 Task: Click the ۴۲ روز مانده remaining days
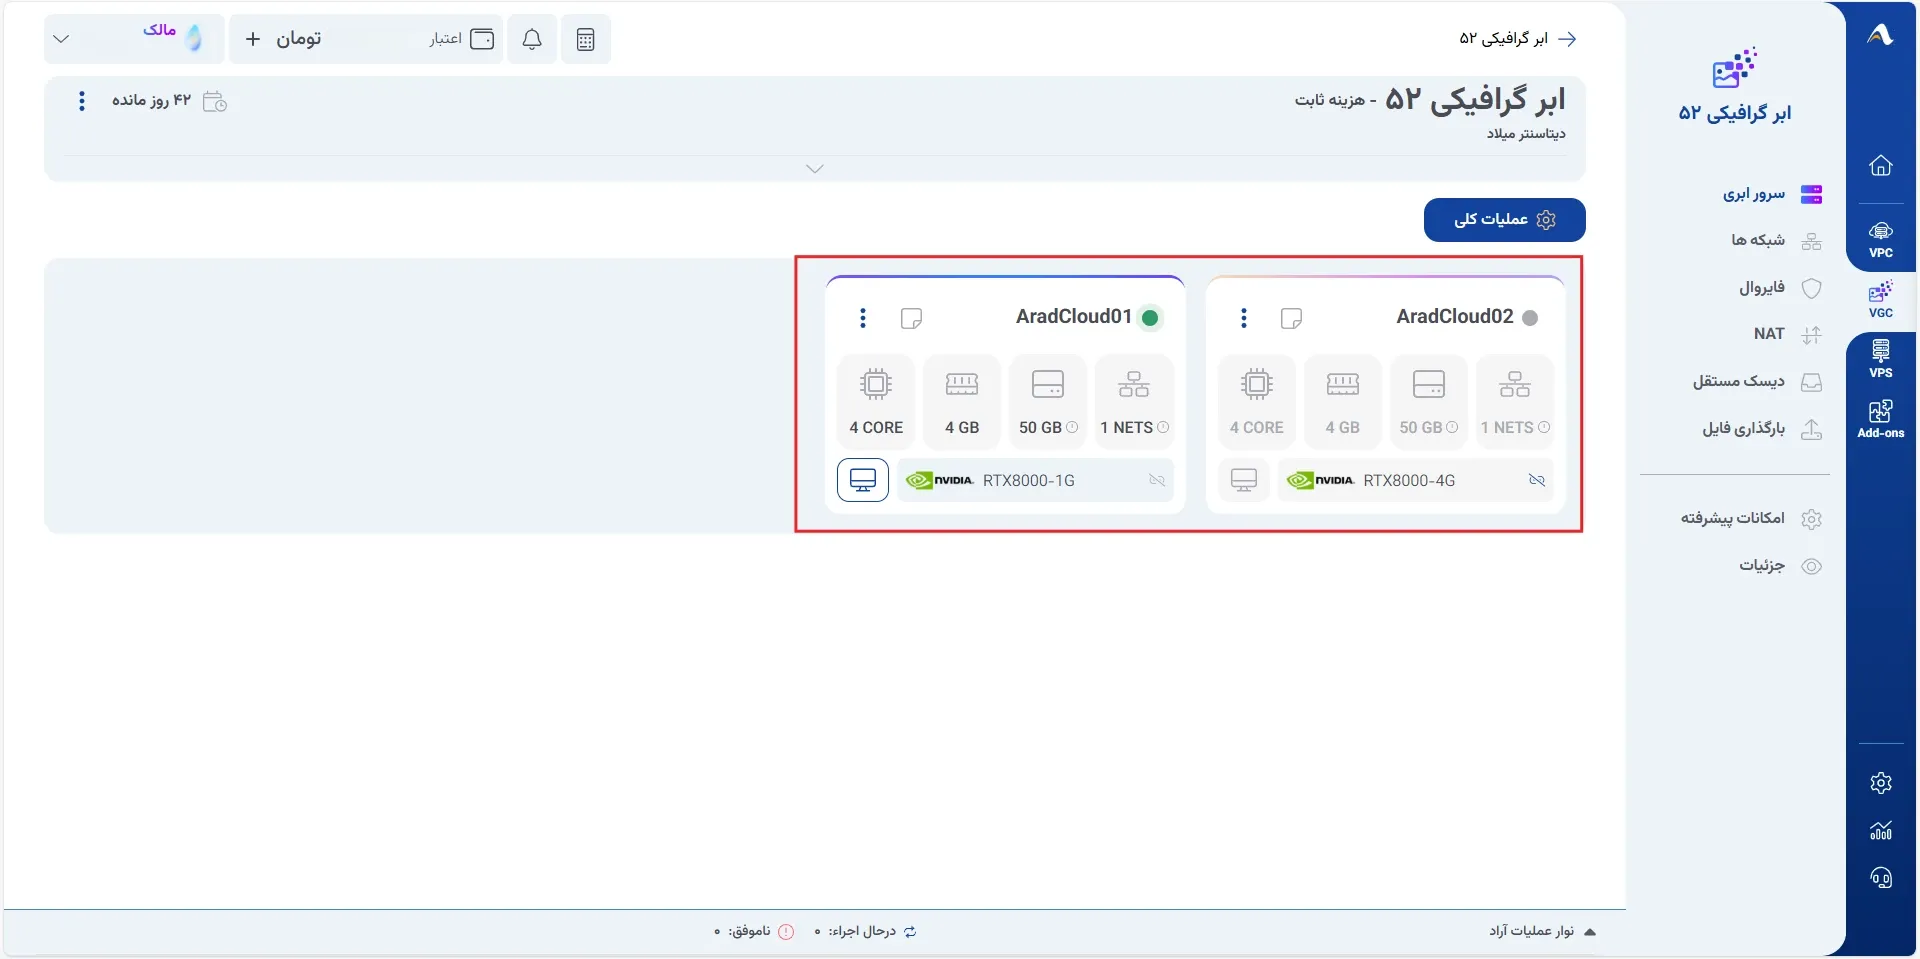pos(151,101)
